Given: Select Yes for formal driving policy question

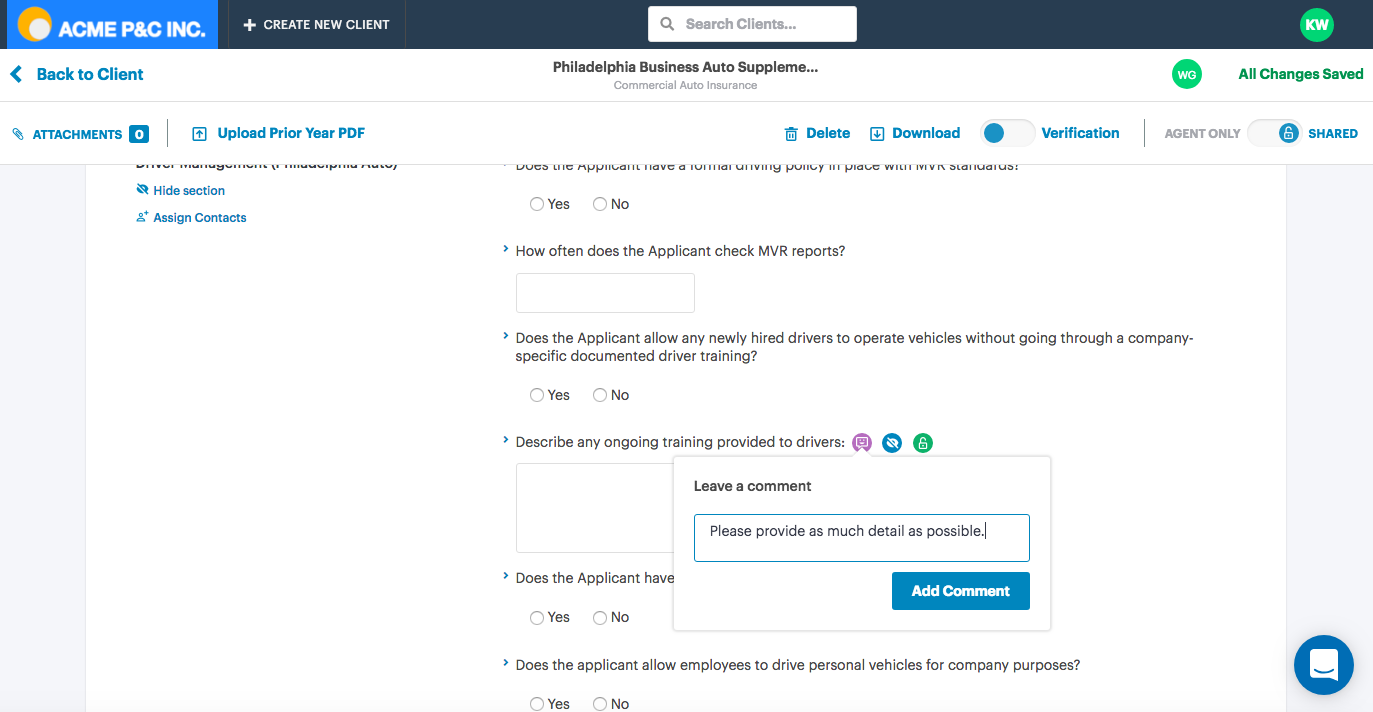Looking at the screenshot, I should pyautogui.click(x=538, y=204).
